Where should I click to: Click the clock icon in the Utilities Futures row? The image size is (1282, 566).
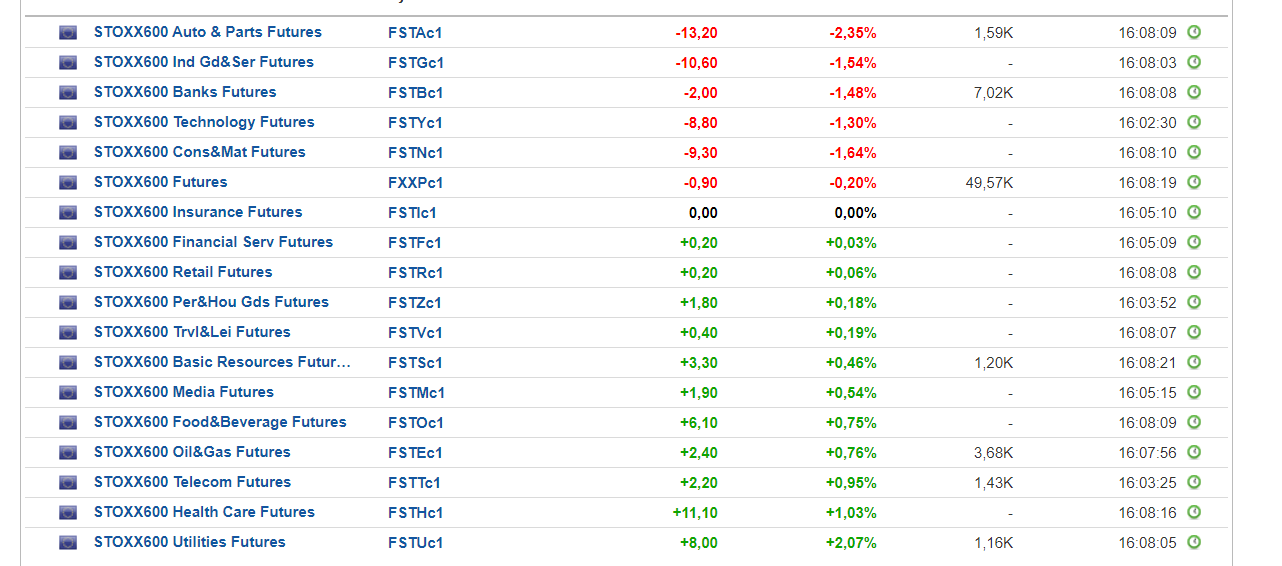coord(1194,542)
